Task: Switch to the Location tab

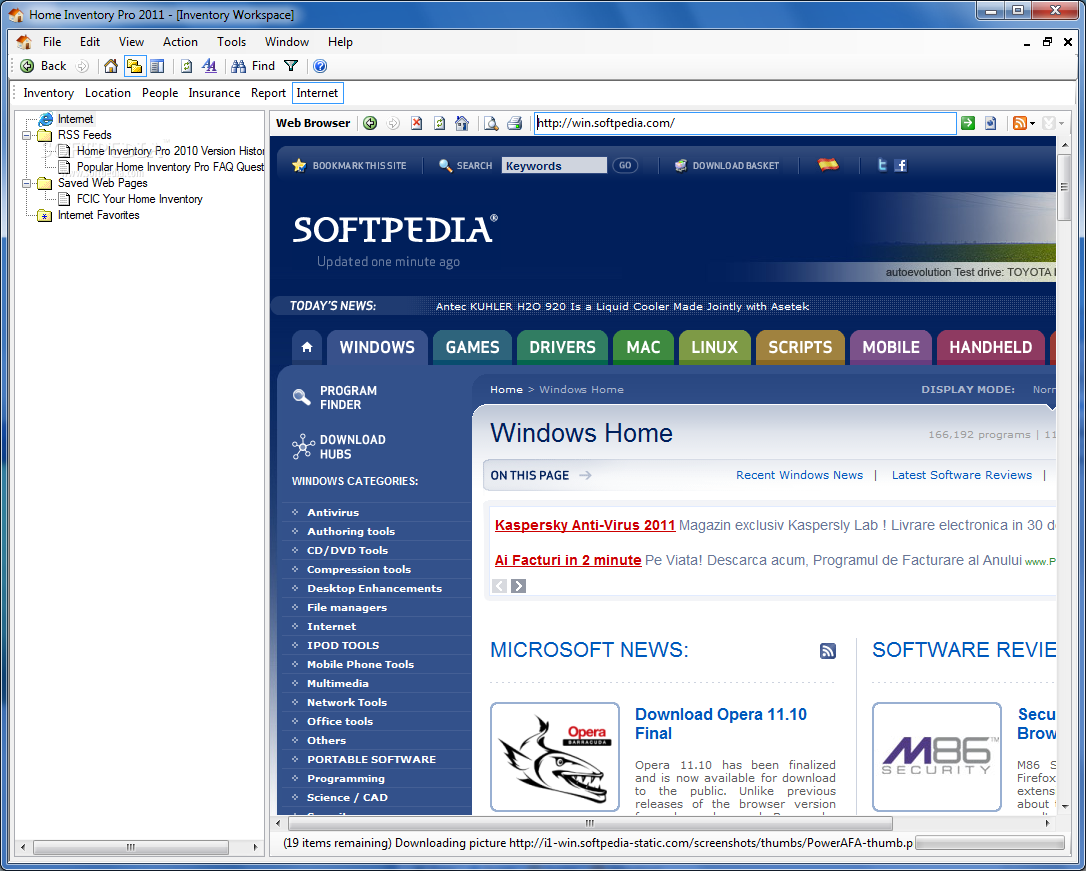Action: pyautogui.click(x=108, y=93)
